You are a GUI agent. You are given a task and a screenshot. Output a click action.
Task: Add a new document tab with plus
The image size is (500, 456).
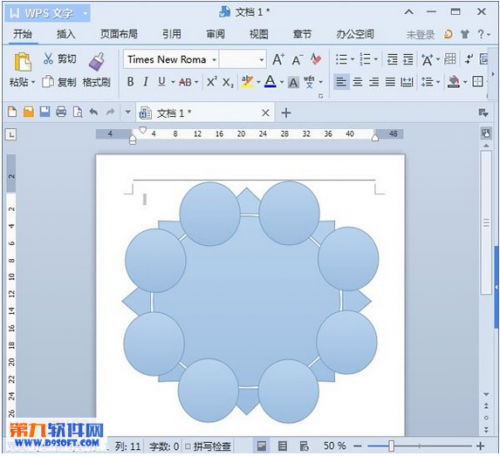pos(286,113)
